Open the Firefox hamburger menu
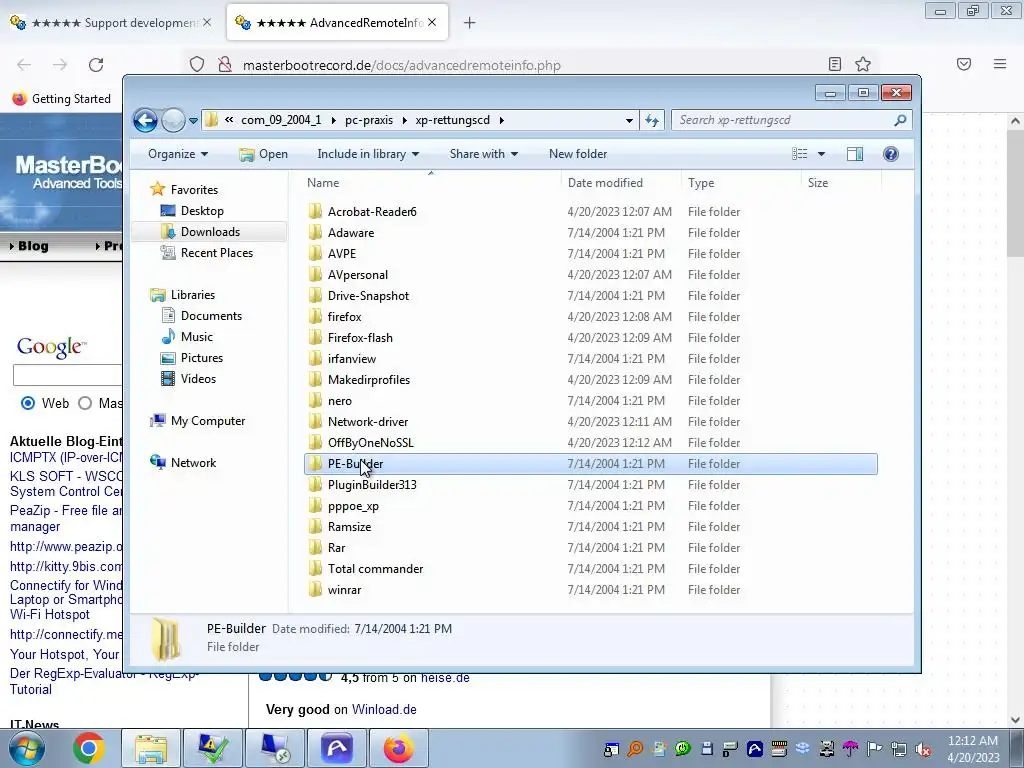 point(1000,64)
